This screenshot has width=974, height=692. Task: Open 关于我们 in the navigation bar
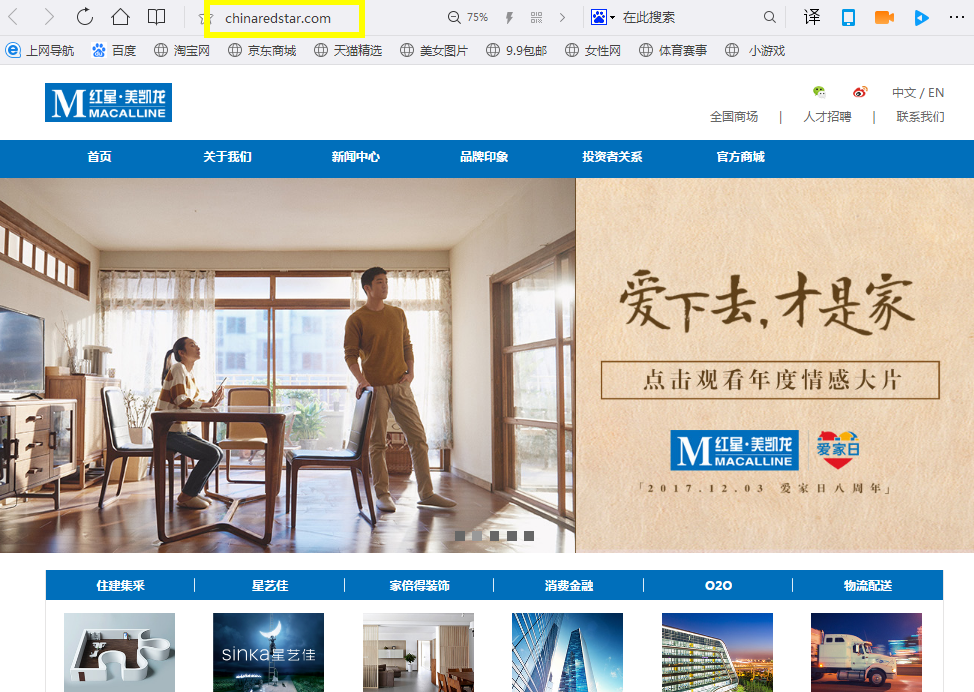(x=227, y=157)
